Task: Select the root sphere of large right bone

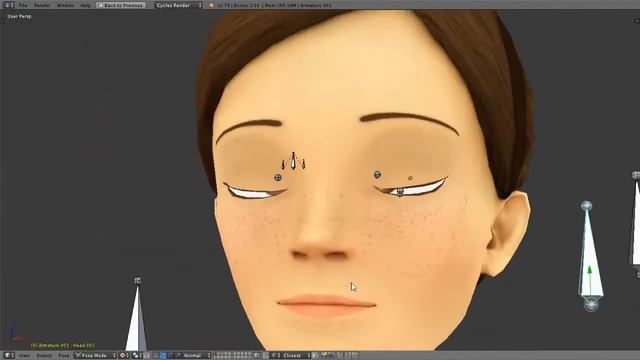Action: (591, 305)
